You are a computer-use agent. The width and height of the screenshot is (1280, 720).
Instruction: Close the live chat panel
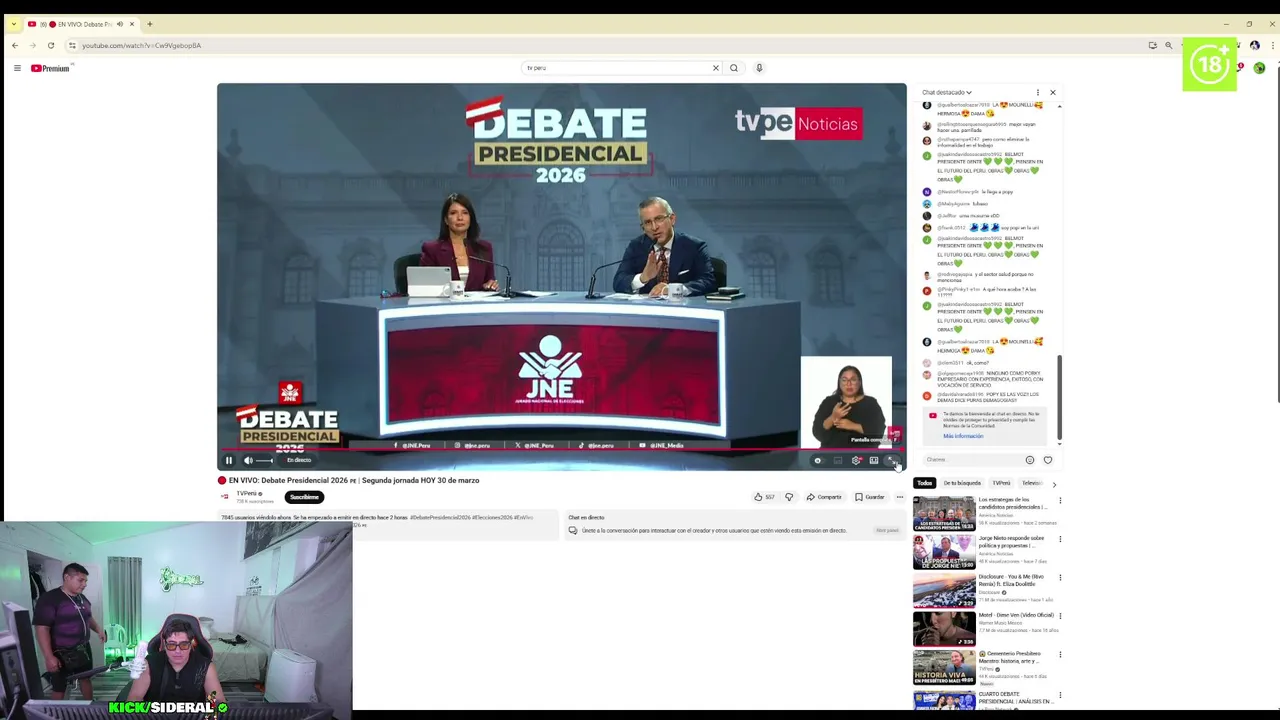pyautogui.click(x=1052, y=92)
